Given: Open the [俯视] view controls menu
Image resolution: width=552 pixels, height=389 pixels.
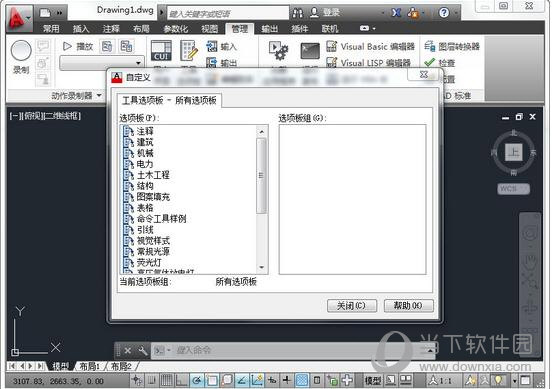Looking at the screenshot, I should coord(32,116).
